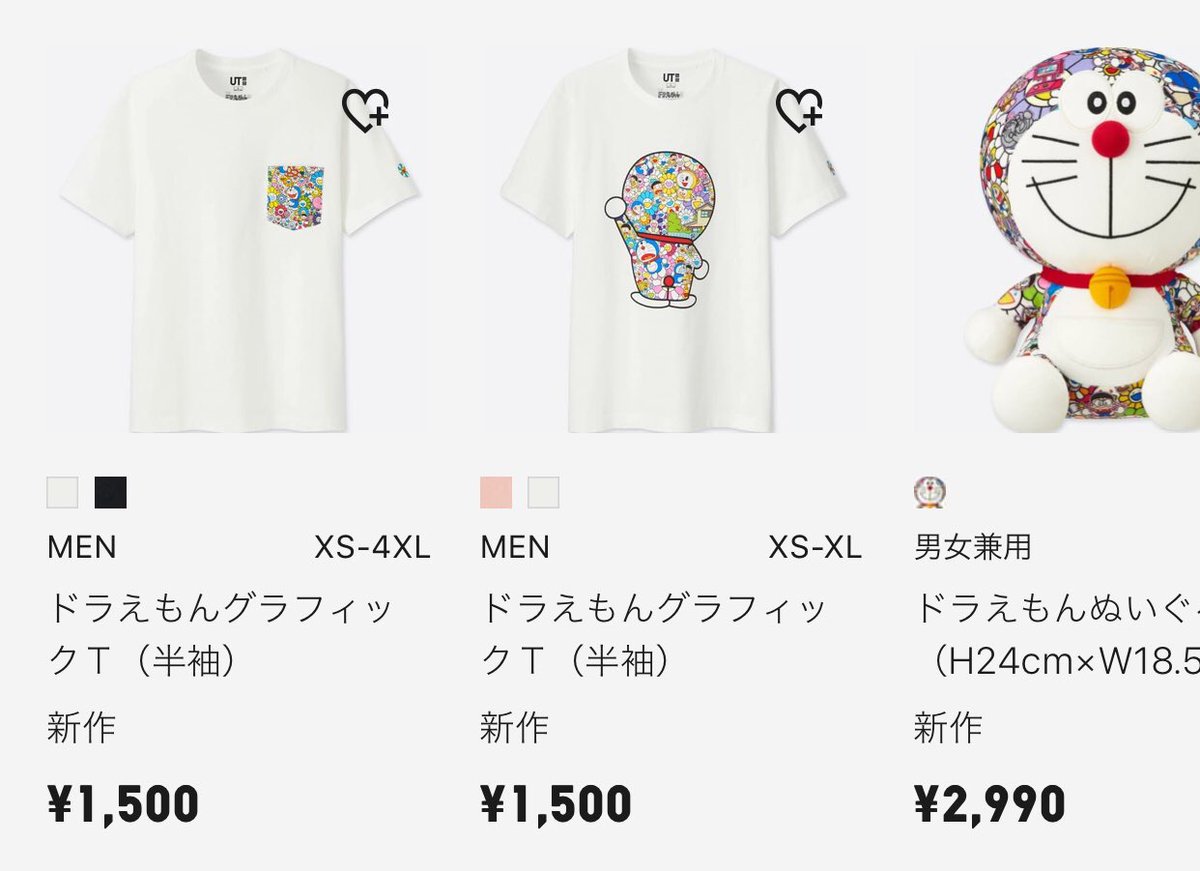Open ドラえもんぬいぐるみ product title link
Viewport: 1200px width, 871px height.
coord(1057,634)
